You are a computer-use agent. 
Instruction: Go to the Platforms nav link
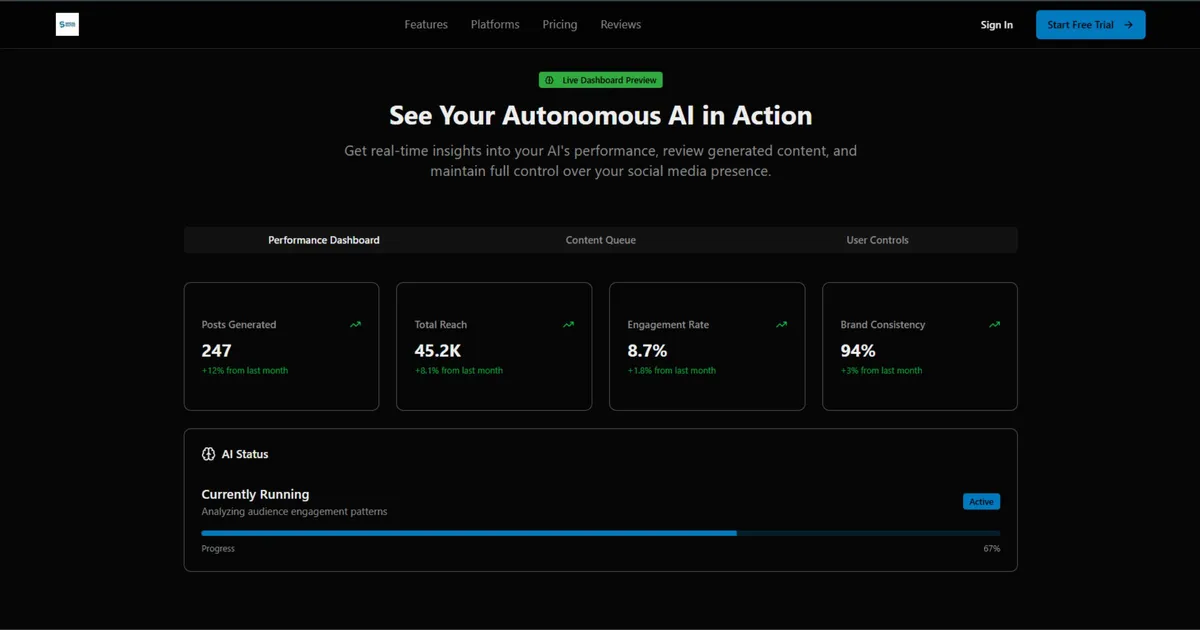pyautogui.click(x=495, y=25)
